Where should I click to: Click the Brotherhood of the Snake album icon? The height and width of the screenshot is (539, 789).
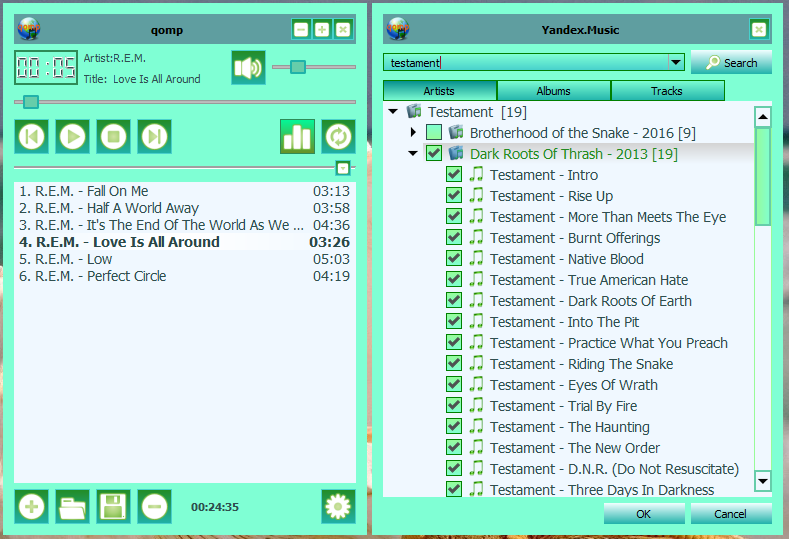tap(456, 132)
